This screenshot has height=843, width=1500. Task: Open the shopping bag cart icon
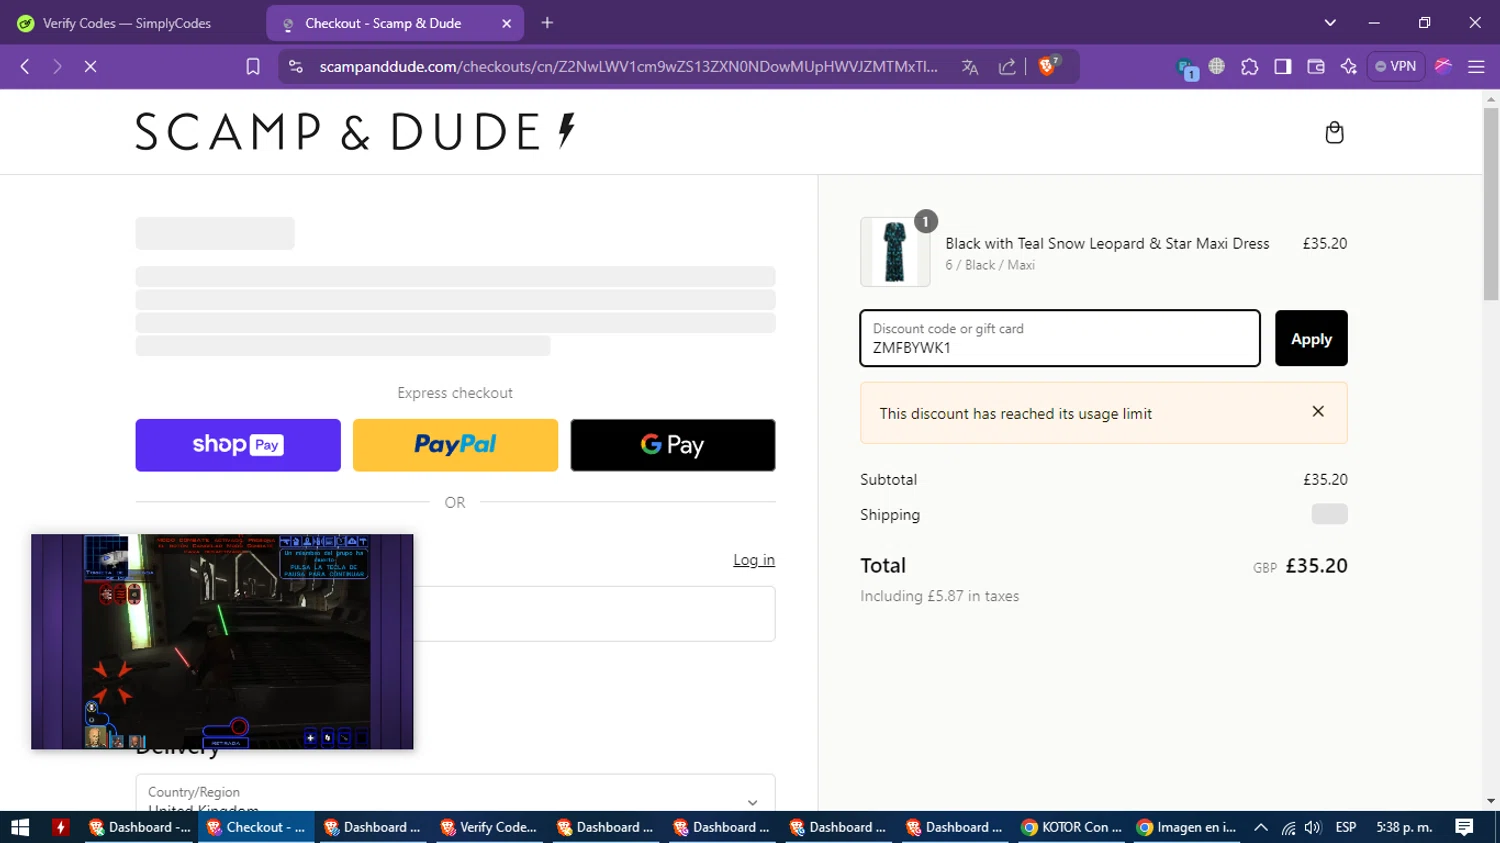click(1334, 132)
